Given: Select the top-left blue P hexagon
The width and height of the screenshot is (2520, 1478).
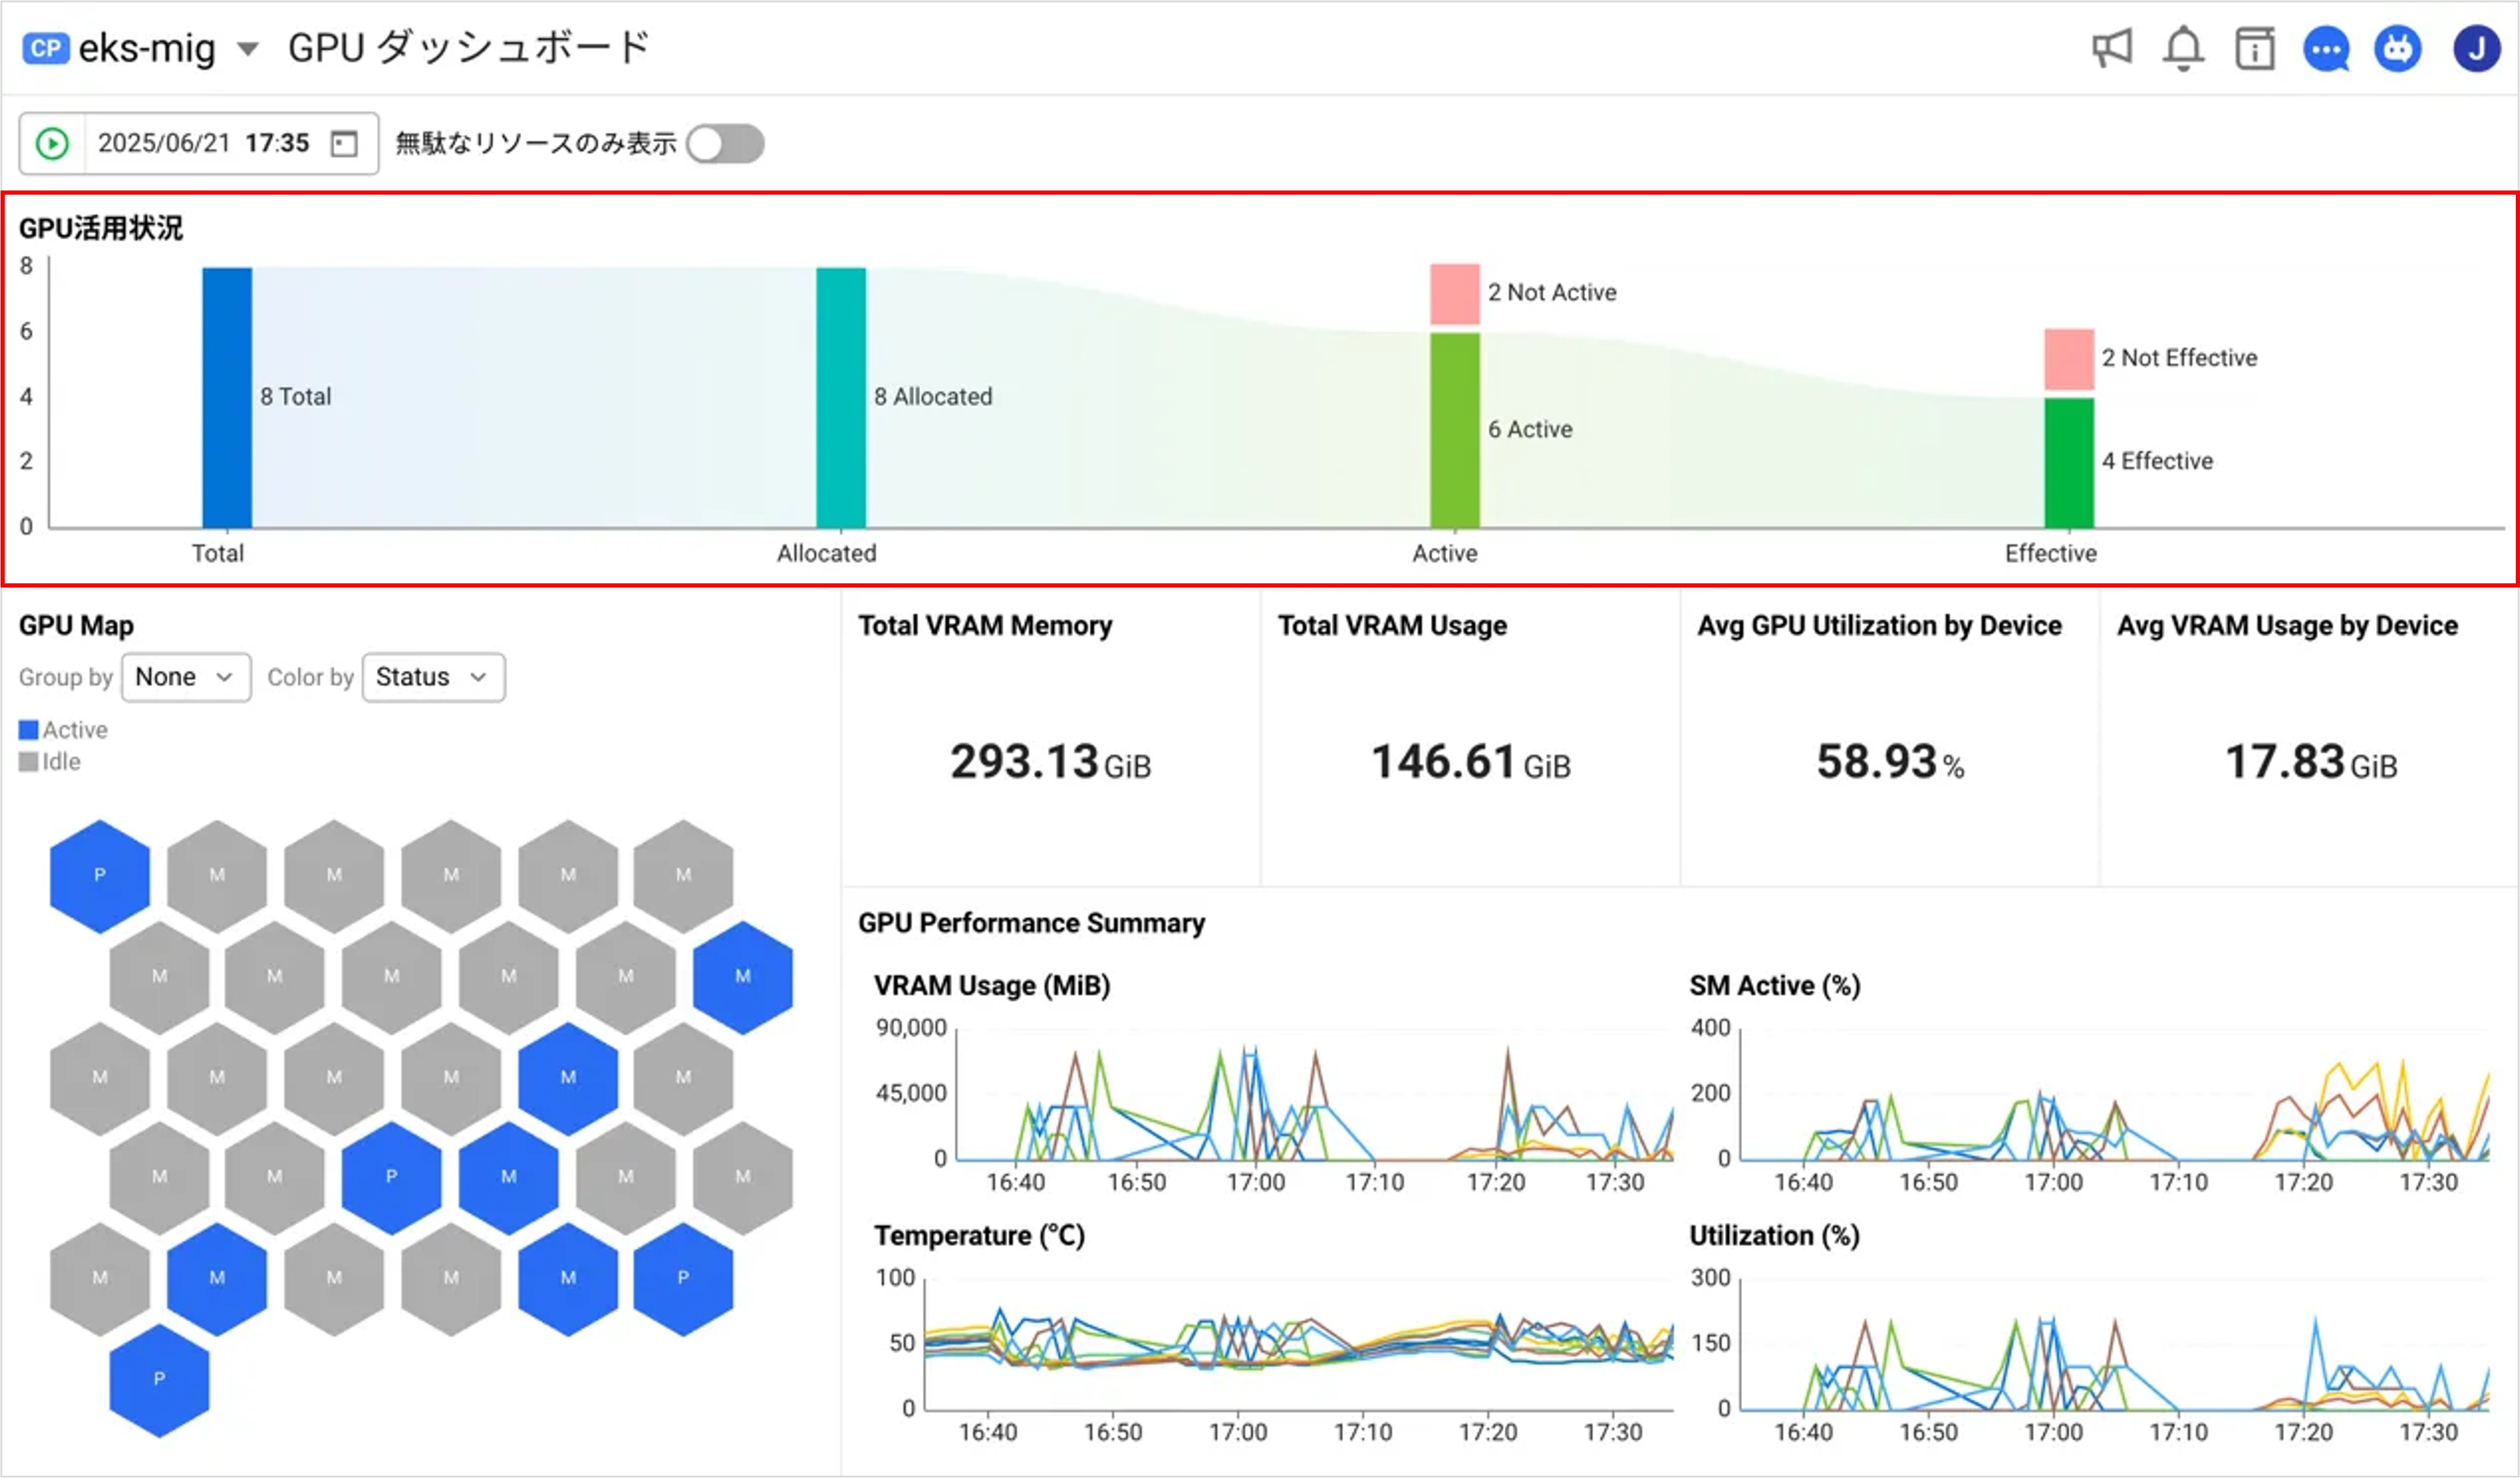Looking at the screenshot, I should [x=99, y=876].
